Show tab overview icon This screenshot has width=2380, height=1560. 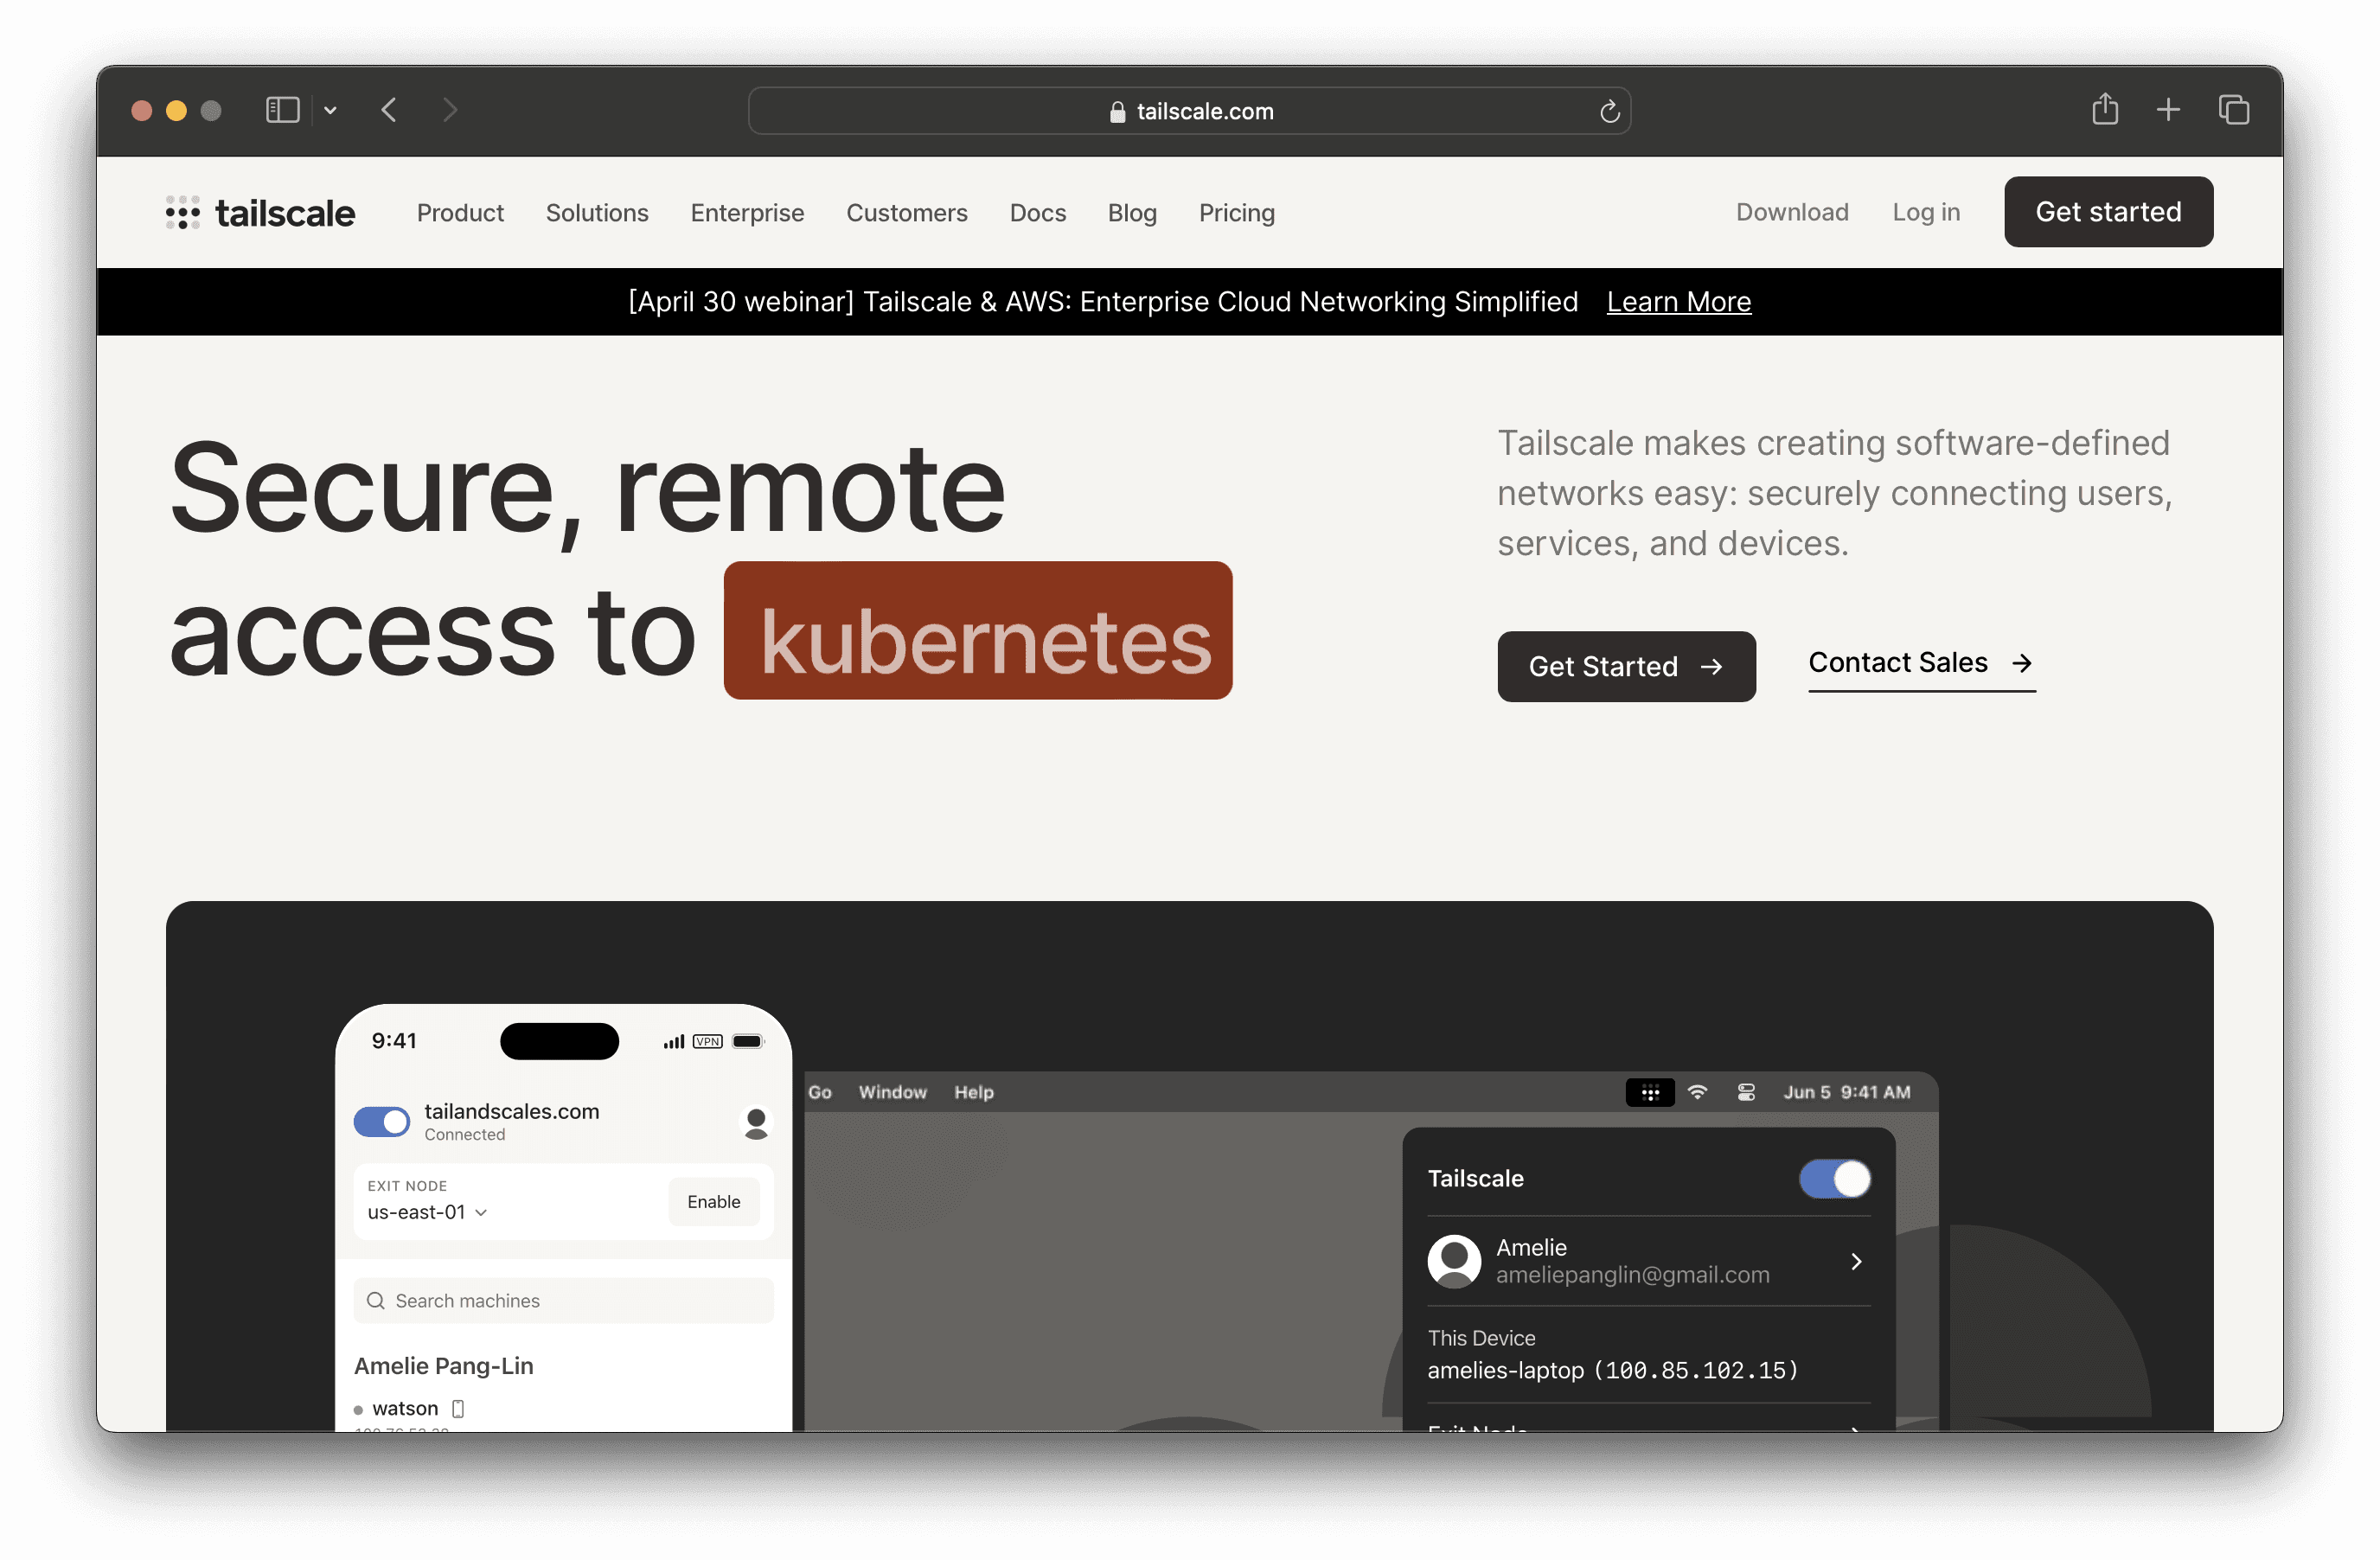2233,110
